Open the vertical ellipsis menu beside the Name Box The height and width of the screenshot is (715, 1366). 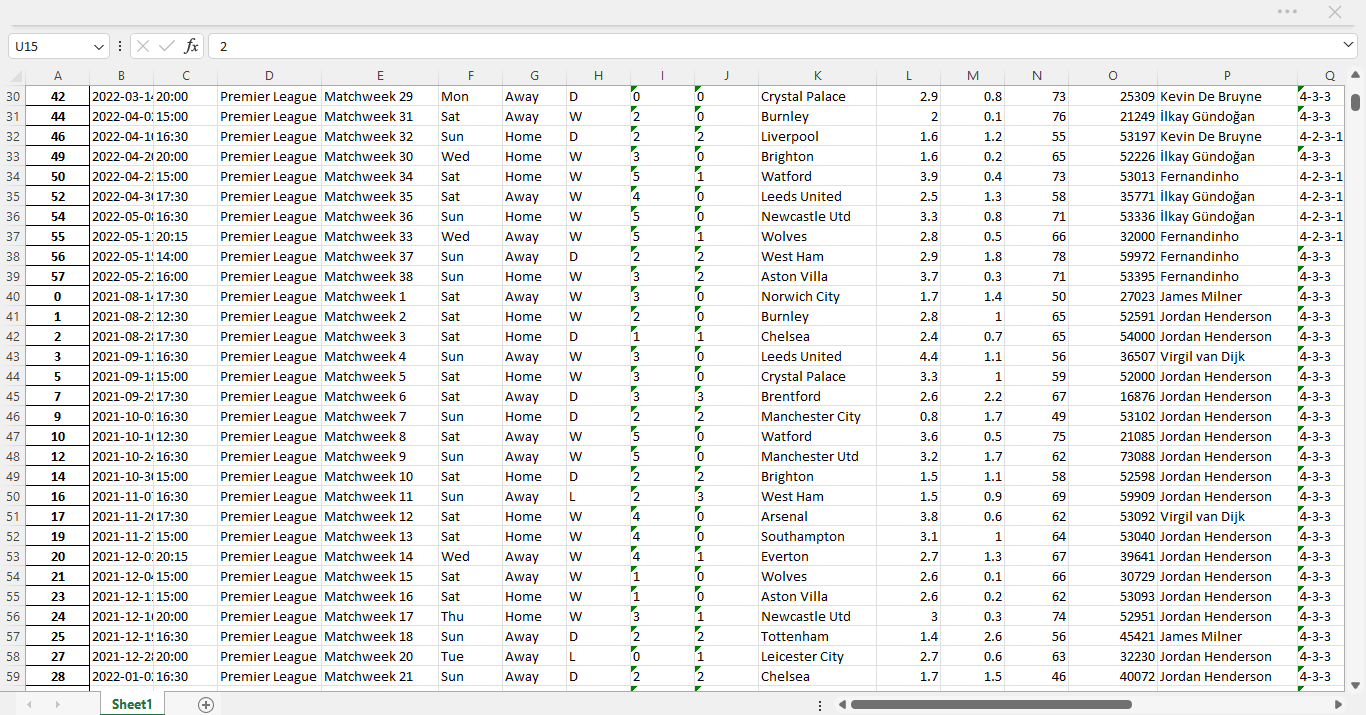119,46
